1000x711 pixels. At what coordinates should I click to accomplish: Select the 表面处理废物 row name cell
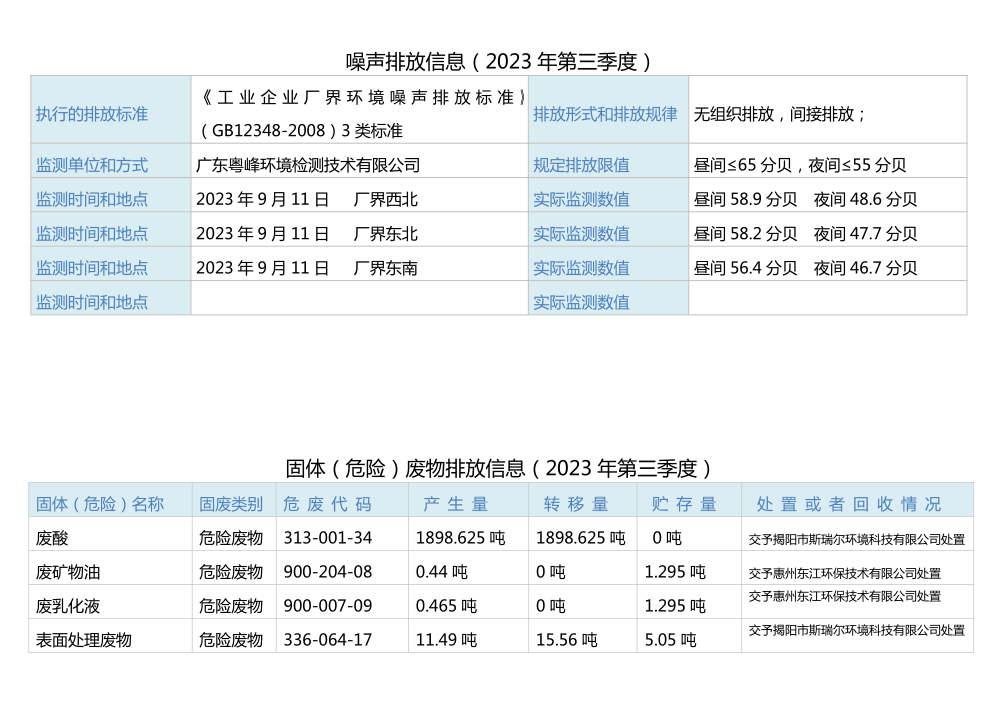tap(110, 636)
